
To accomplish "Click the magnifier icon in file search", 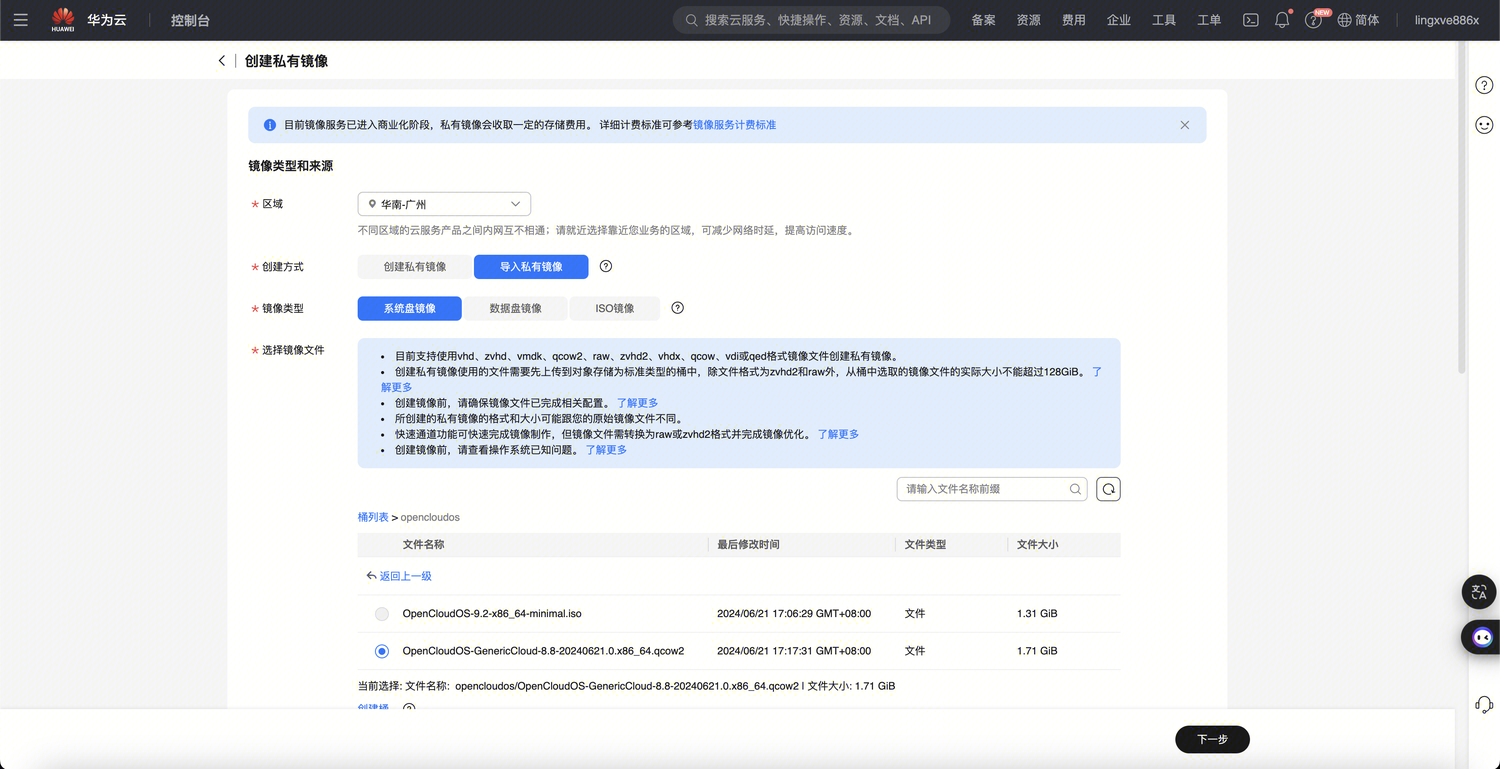I will click(1076, 489).
